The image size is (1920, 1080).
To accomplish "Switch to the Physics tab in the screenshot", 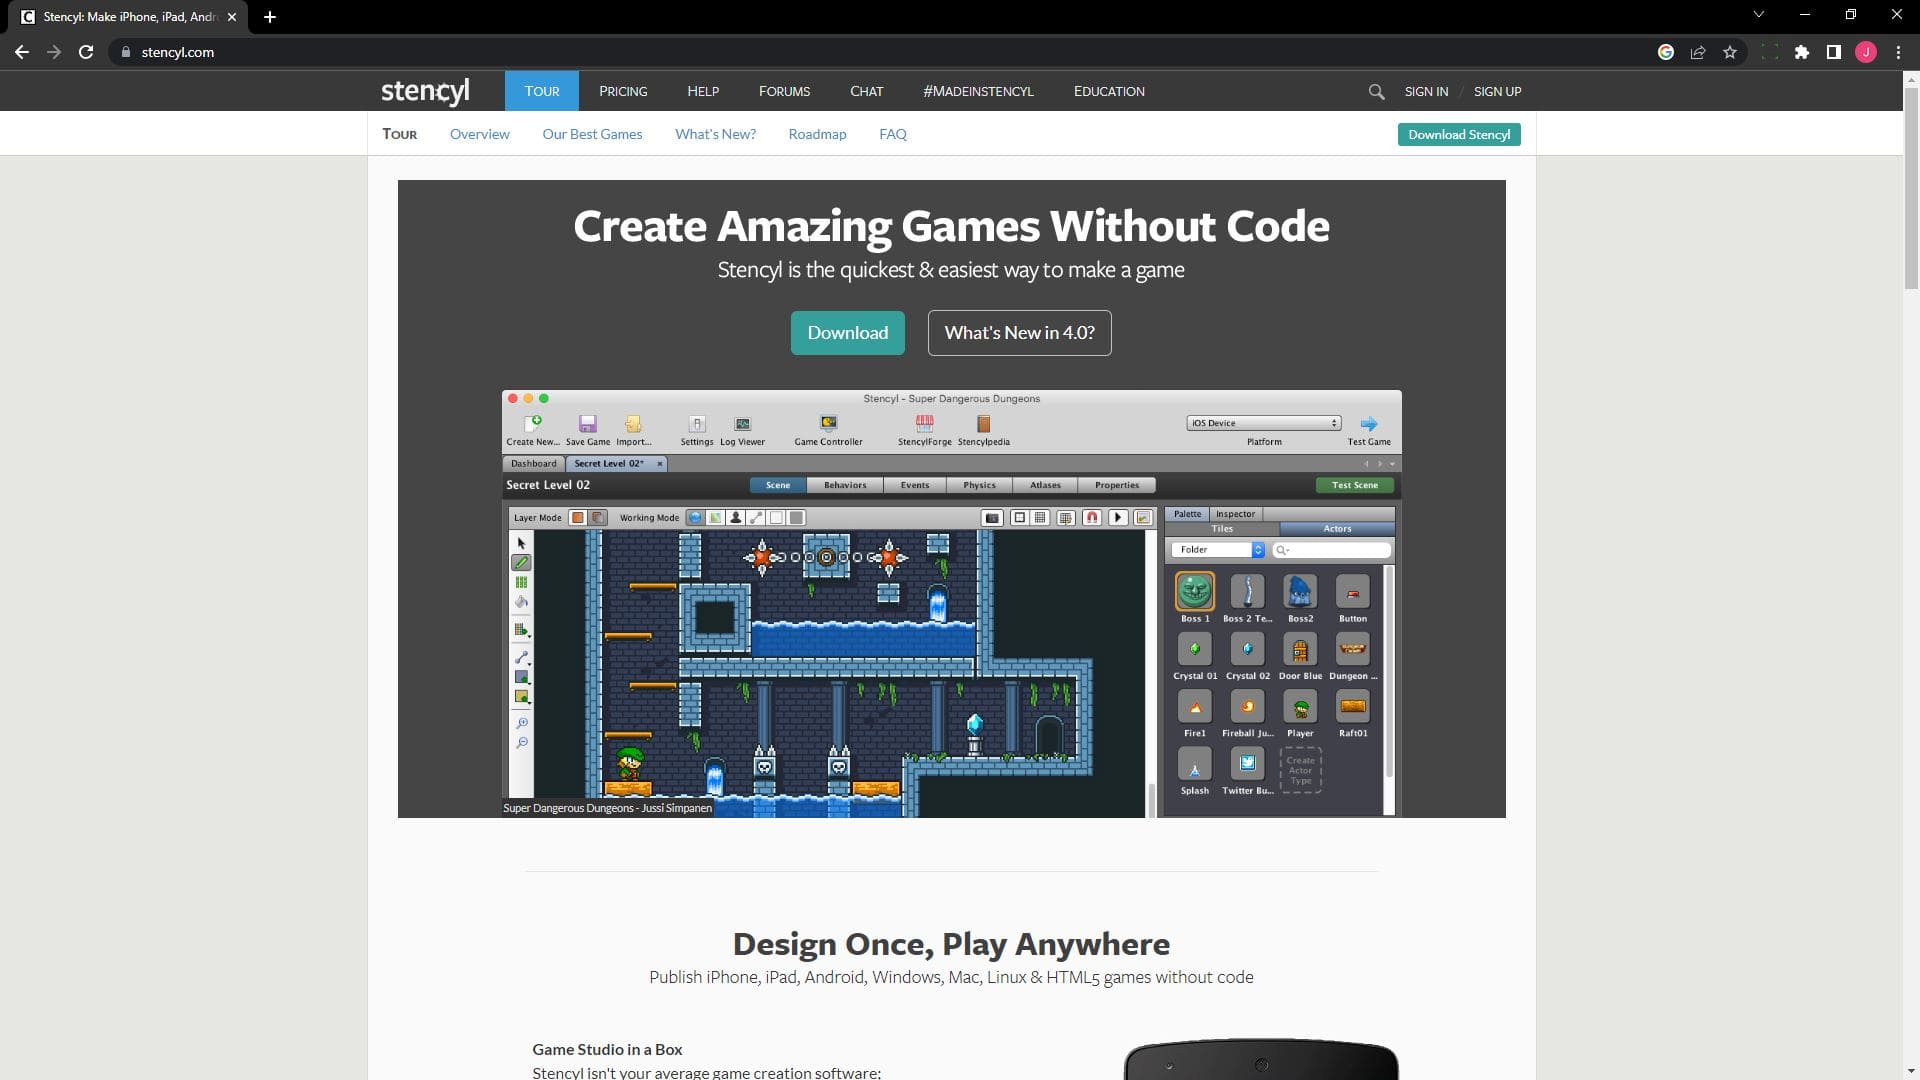I will pos(979,485).
